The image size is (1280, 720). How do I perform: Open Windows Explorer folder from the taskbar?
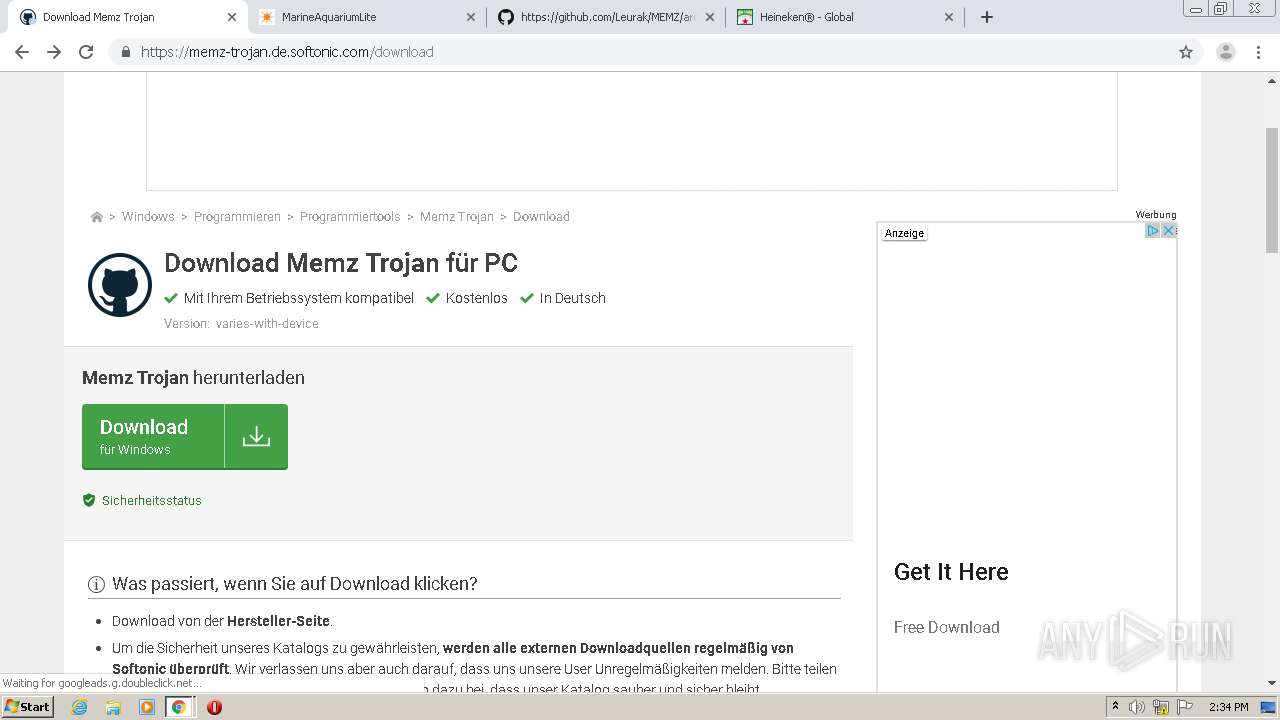113,707
